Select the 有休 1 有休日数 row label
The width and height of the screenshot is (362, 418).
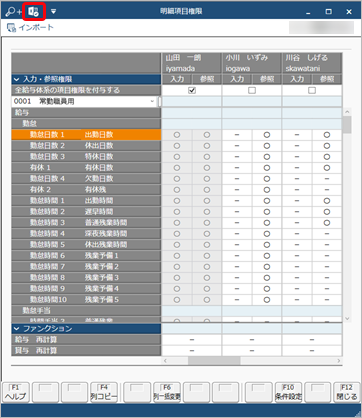[x=86, y=168]
